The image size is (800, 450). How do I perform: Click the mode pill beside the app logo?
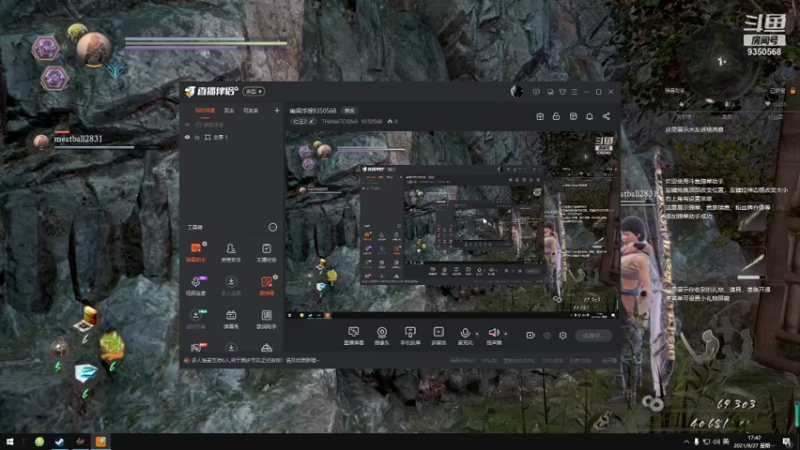(254, 91)
